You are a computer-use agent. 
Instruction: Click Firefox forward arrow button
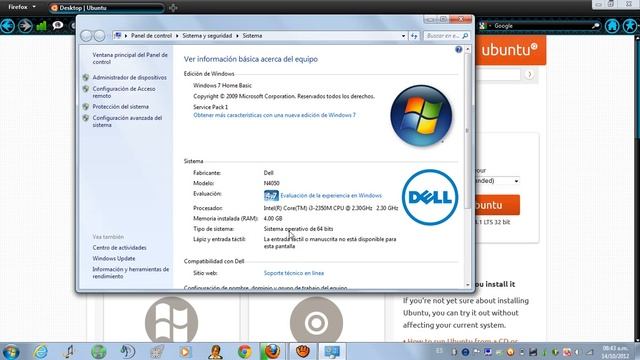[x=25, y=26]
